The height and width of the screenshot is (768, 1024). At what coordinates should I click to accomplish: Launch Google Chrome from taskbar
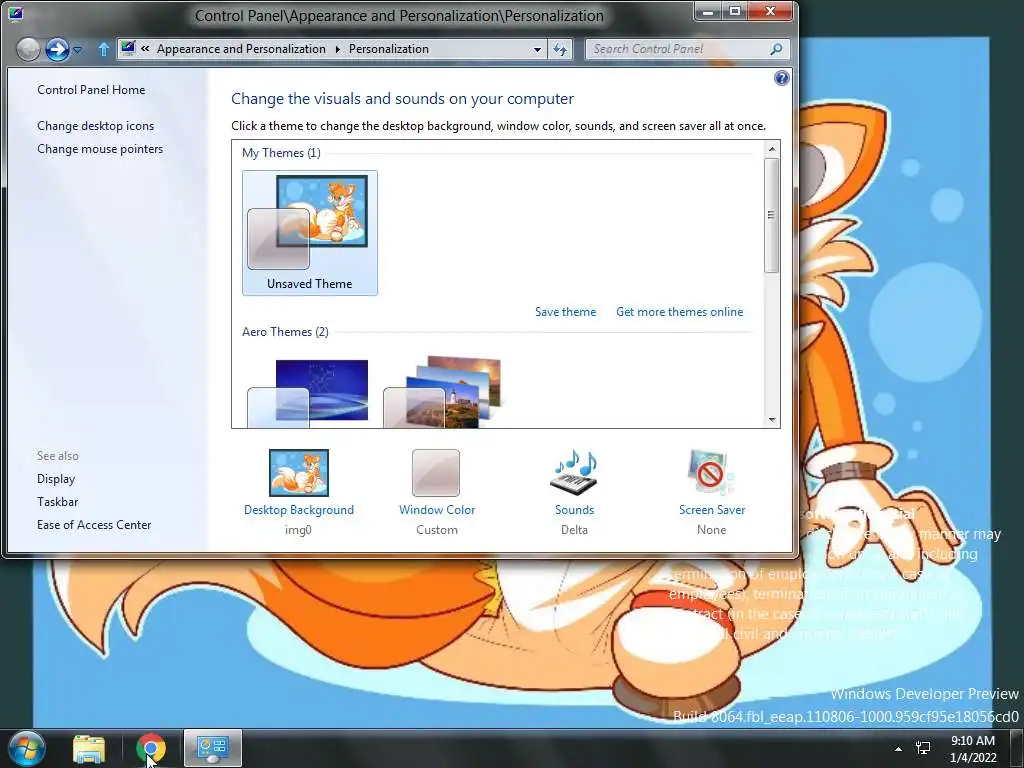[151, 748]
